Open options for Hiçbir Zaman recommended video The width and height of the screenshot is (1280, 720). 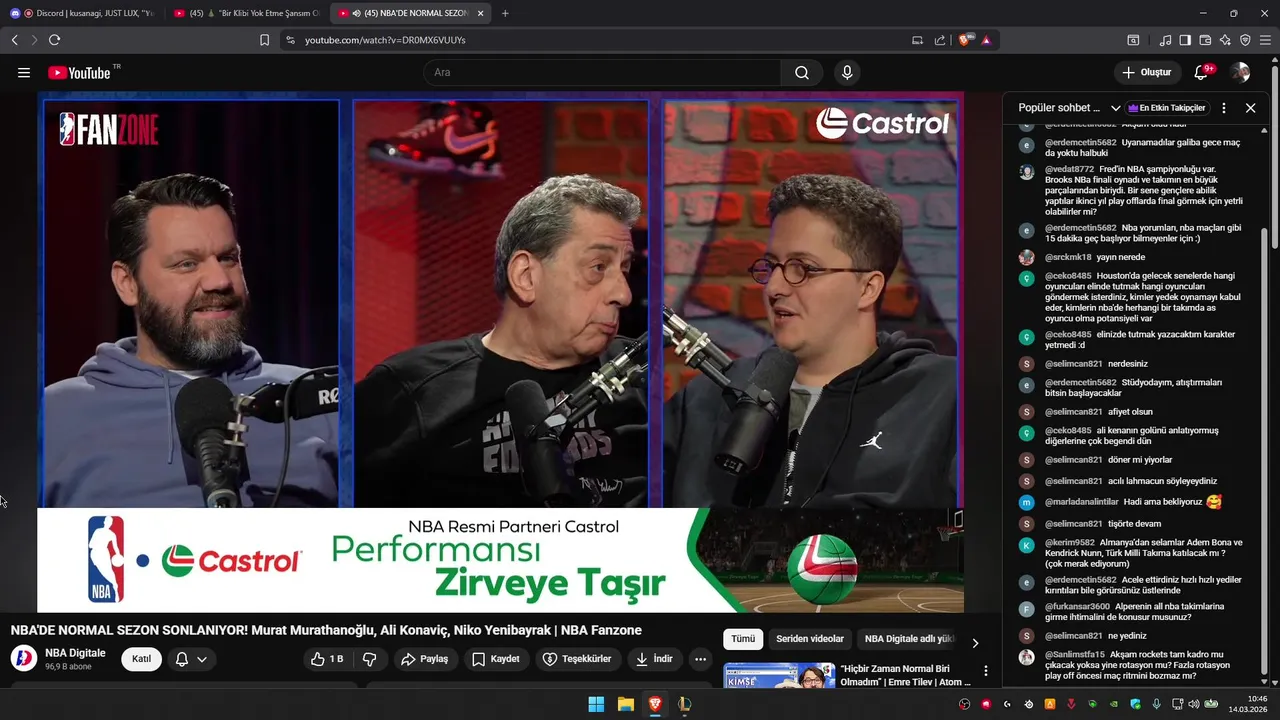(986, 672)
